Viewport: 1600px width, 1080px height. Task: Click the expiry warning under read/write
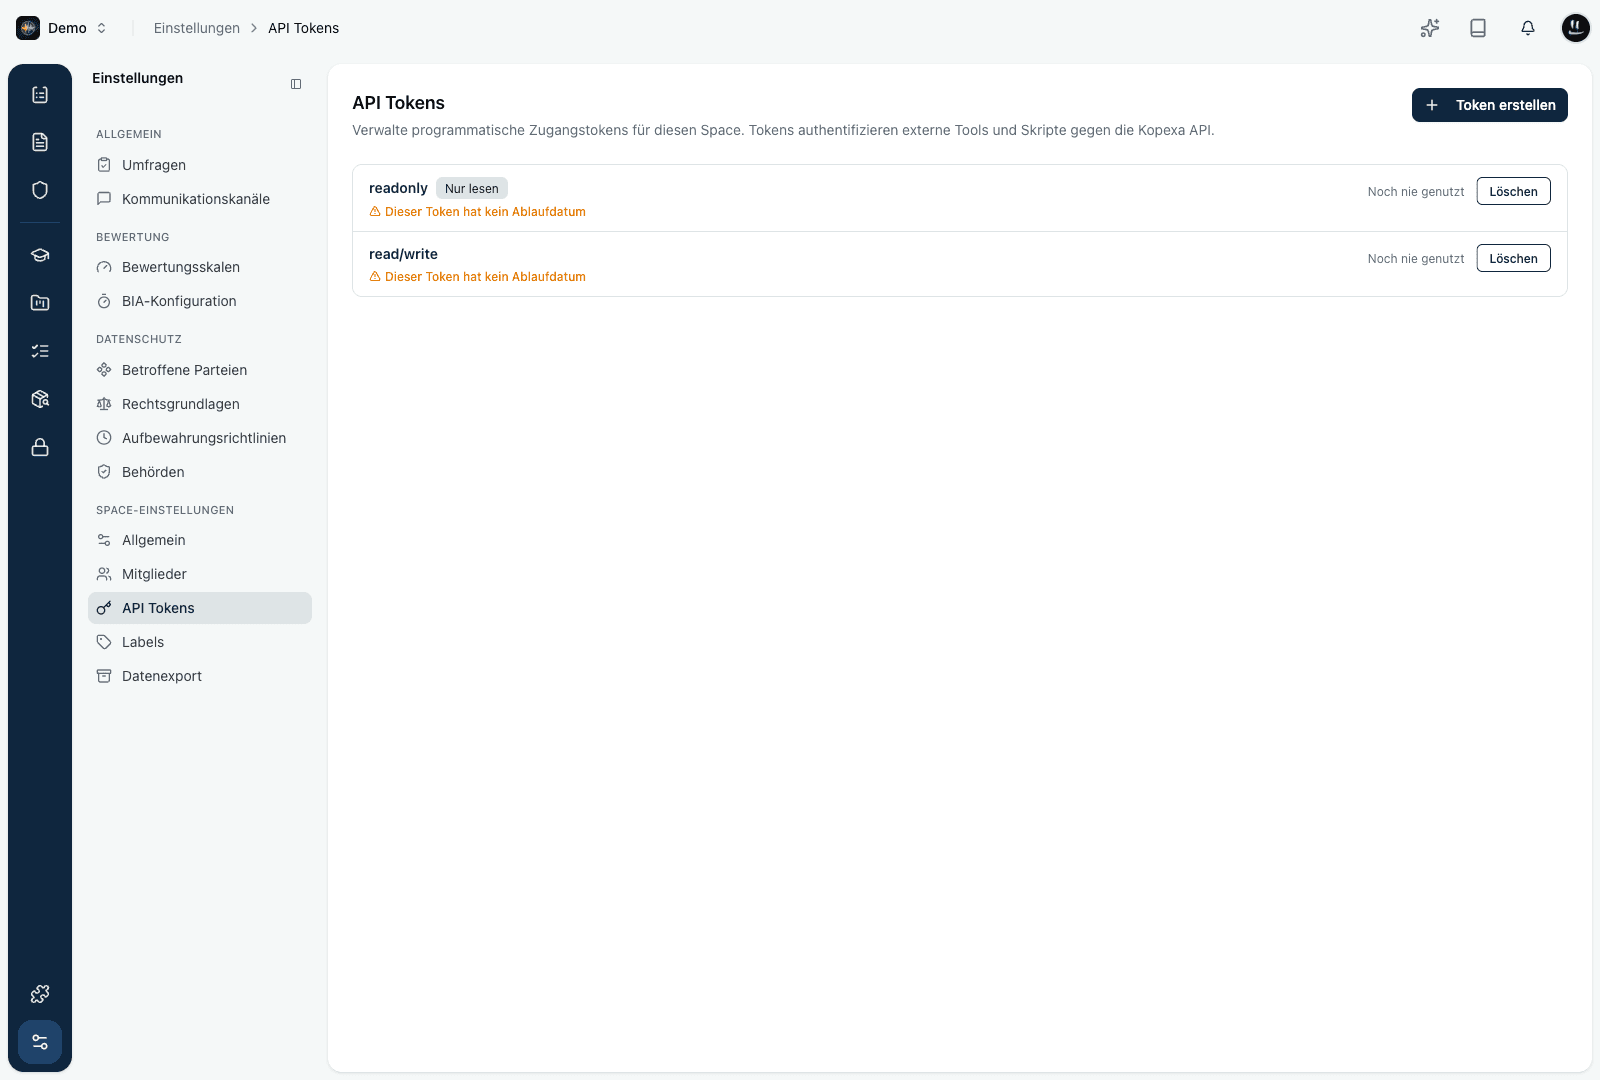pos(478,277)
